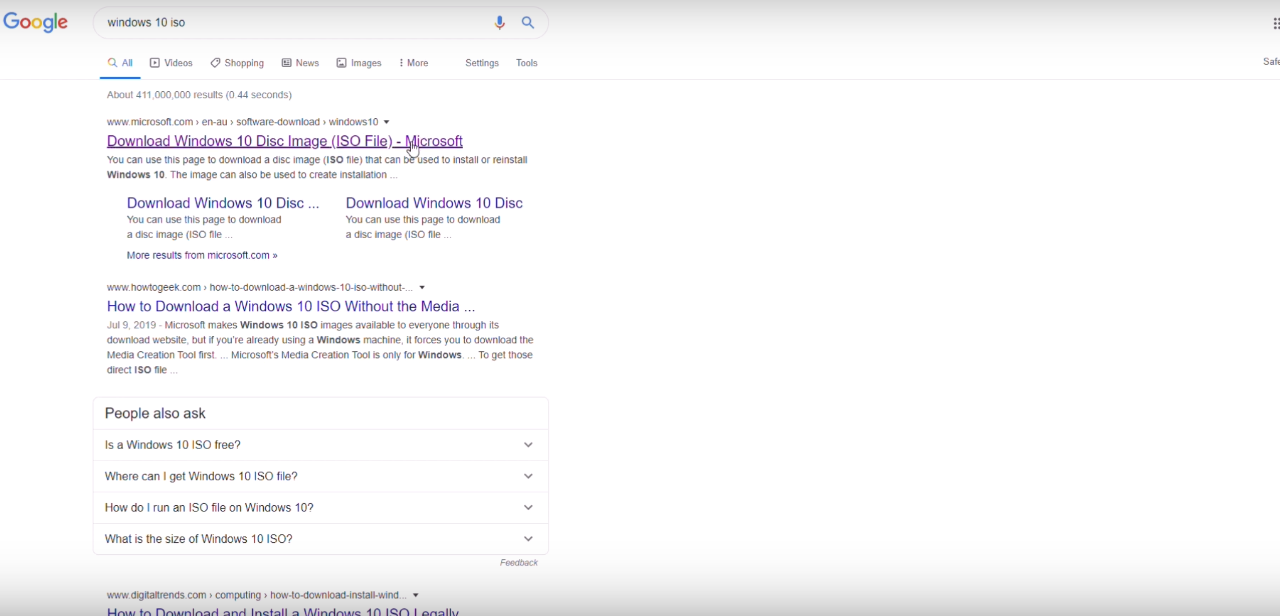Open the 'Download Windows 10 Disc' right sitelink
The width and height of the screenshot is (1280, 616).
pyautogui.click(x=434, y=203)
